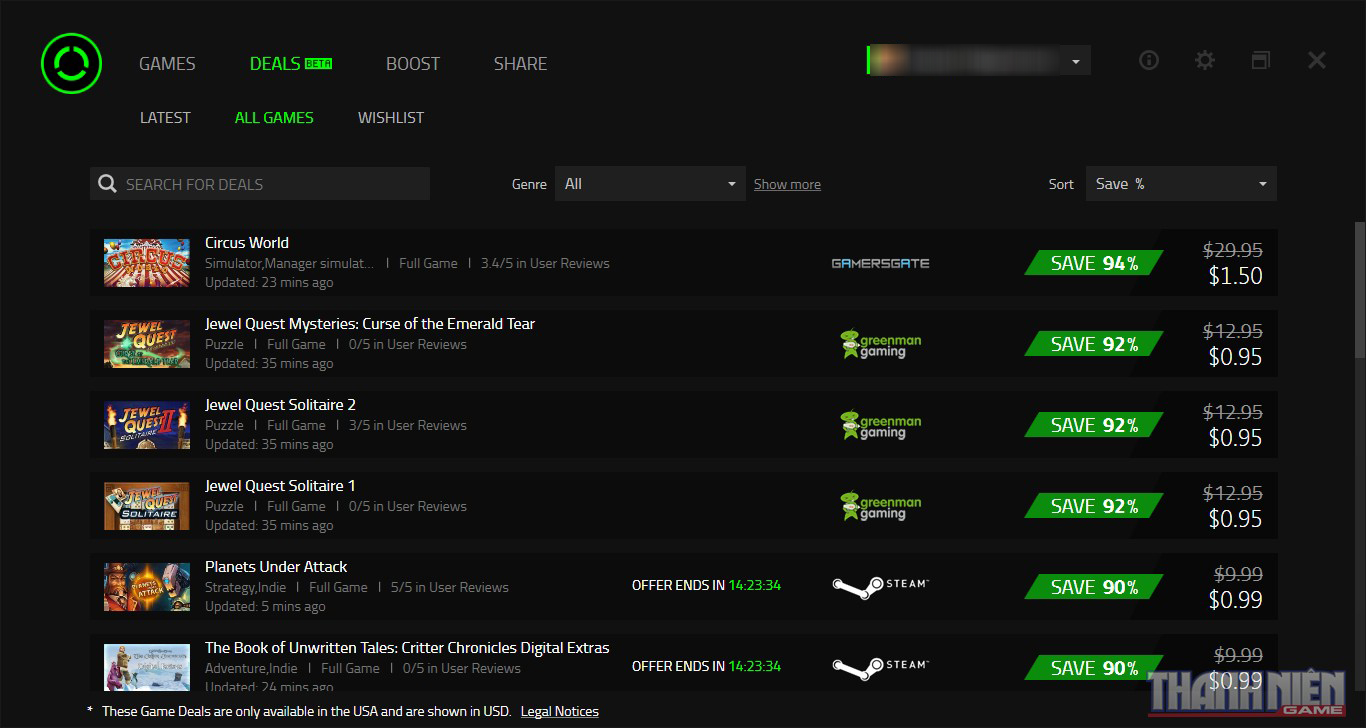Click 3/5 in User Reviews for Solitaire 2
Image resolution: width=1366 pixels, height=728 pixels.
coord(408,425)
